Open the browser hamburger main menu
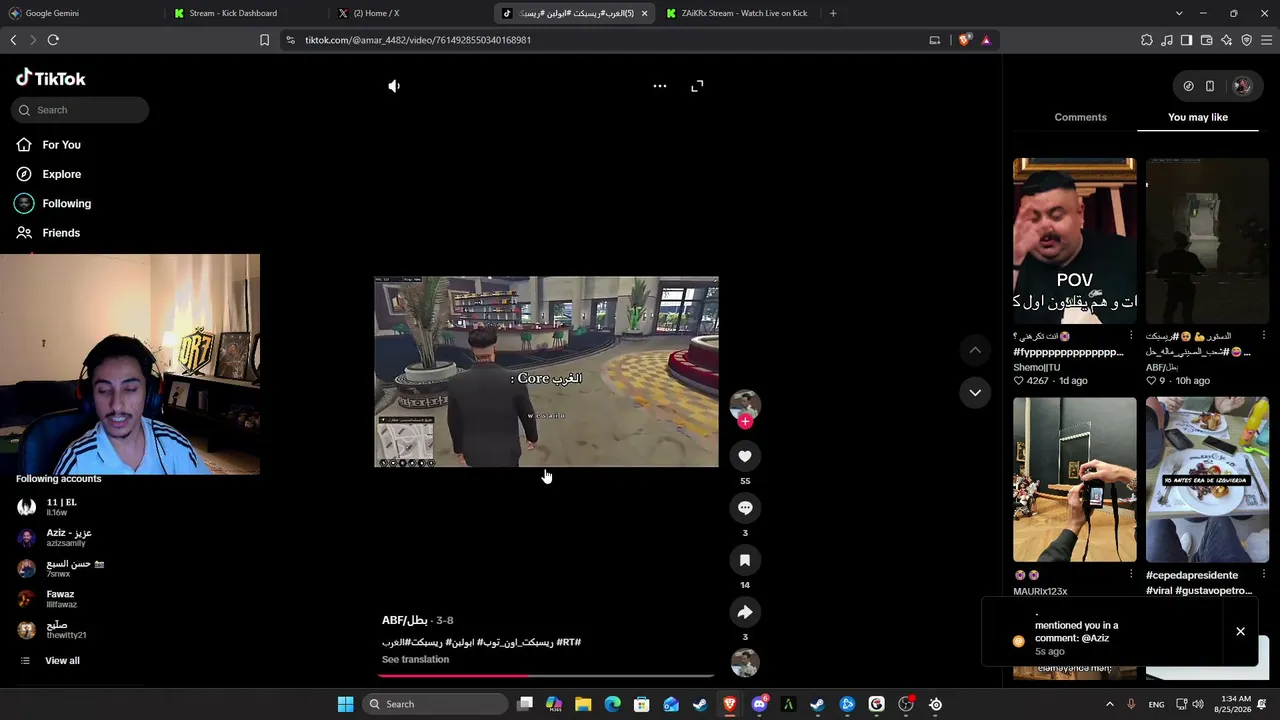 [1267, 40]
